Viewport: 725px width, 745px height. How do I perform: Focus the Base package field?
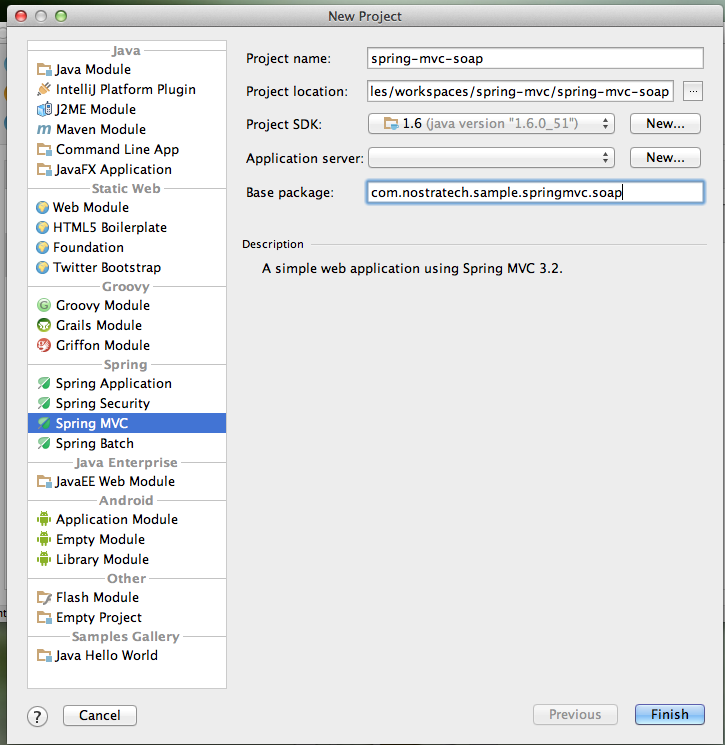535,192
